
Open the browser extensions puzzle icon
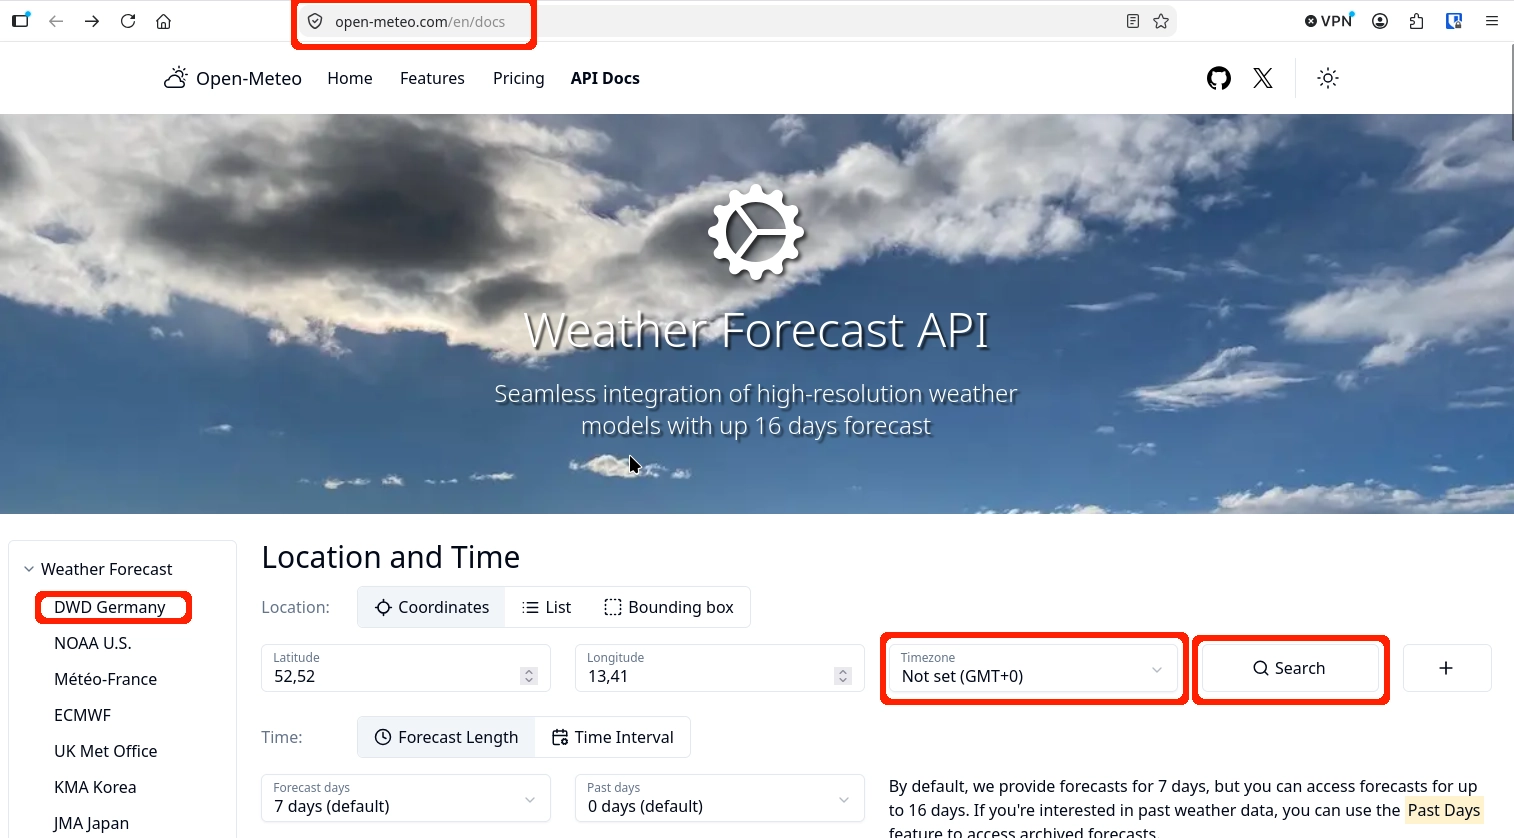point(1417,21)
